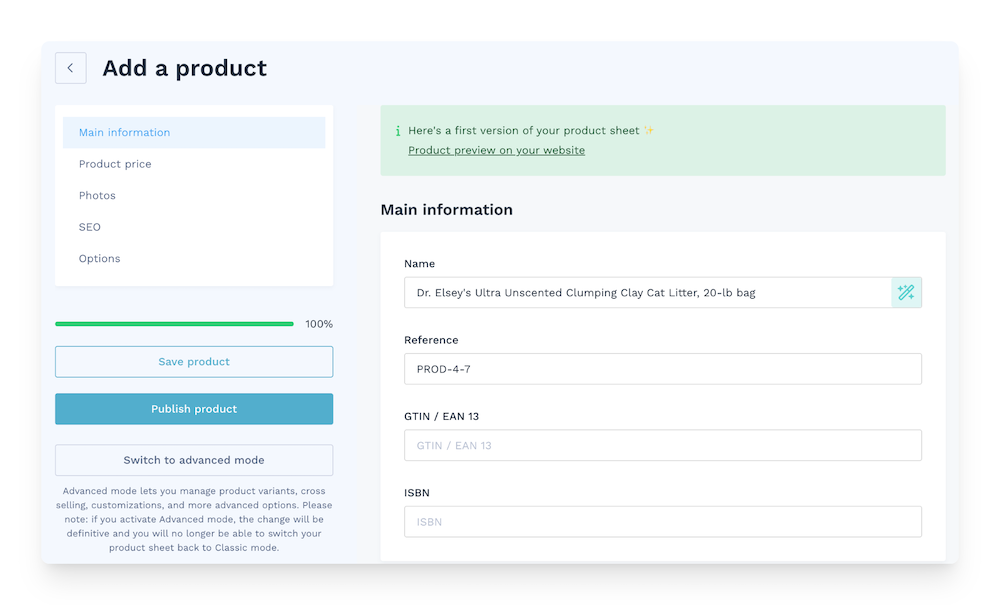
Task: Focus the ISBN input field
Action: 663,521
